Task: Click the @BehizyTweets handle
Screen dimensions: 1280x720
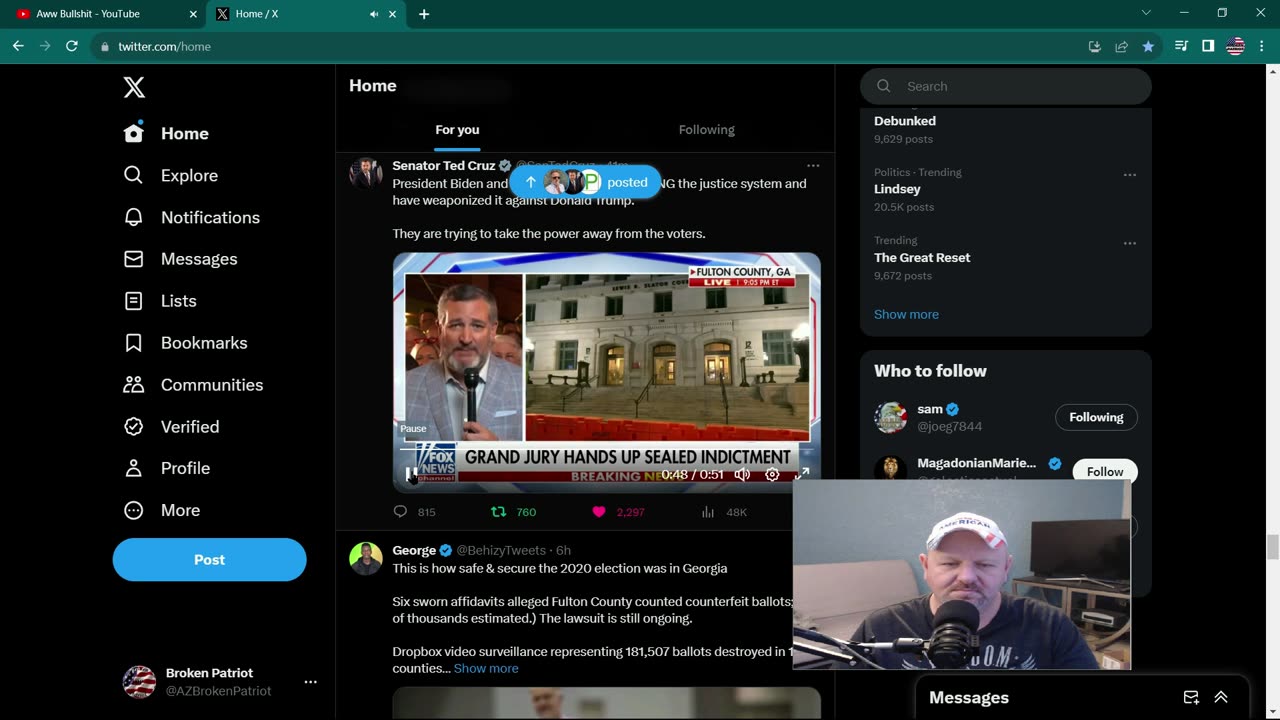Action: 501,551
